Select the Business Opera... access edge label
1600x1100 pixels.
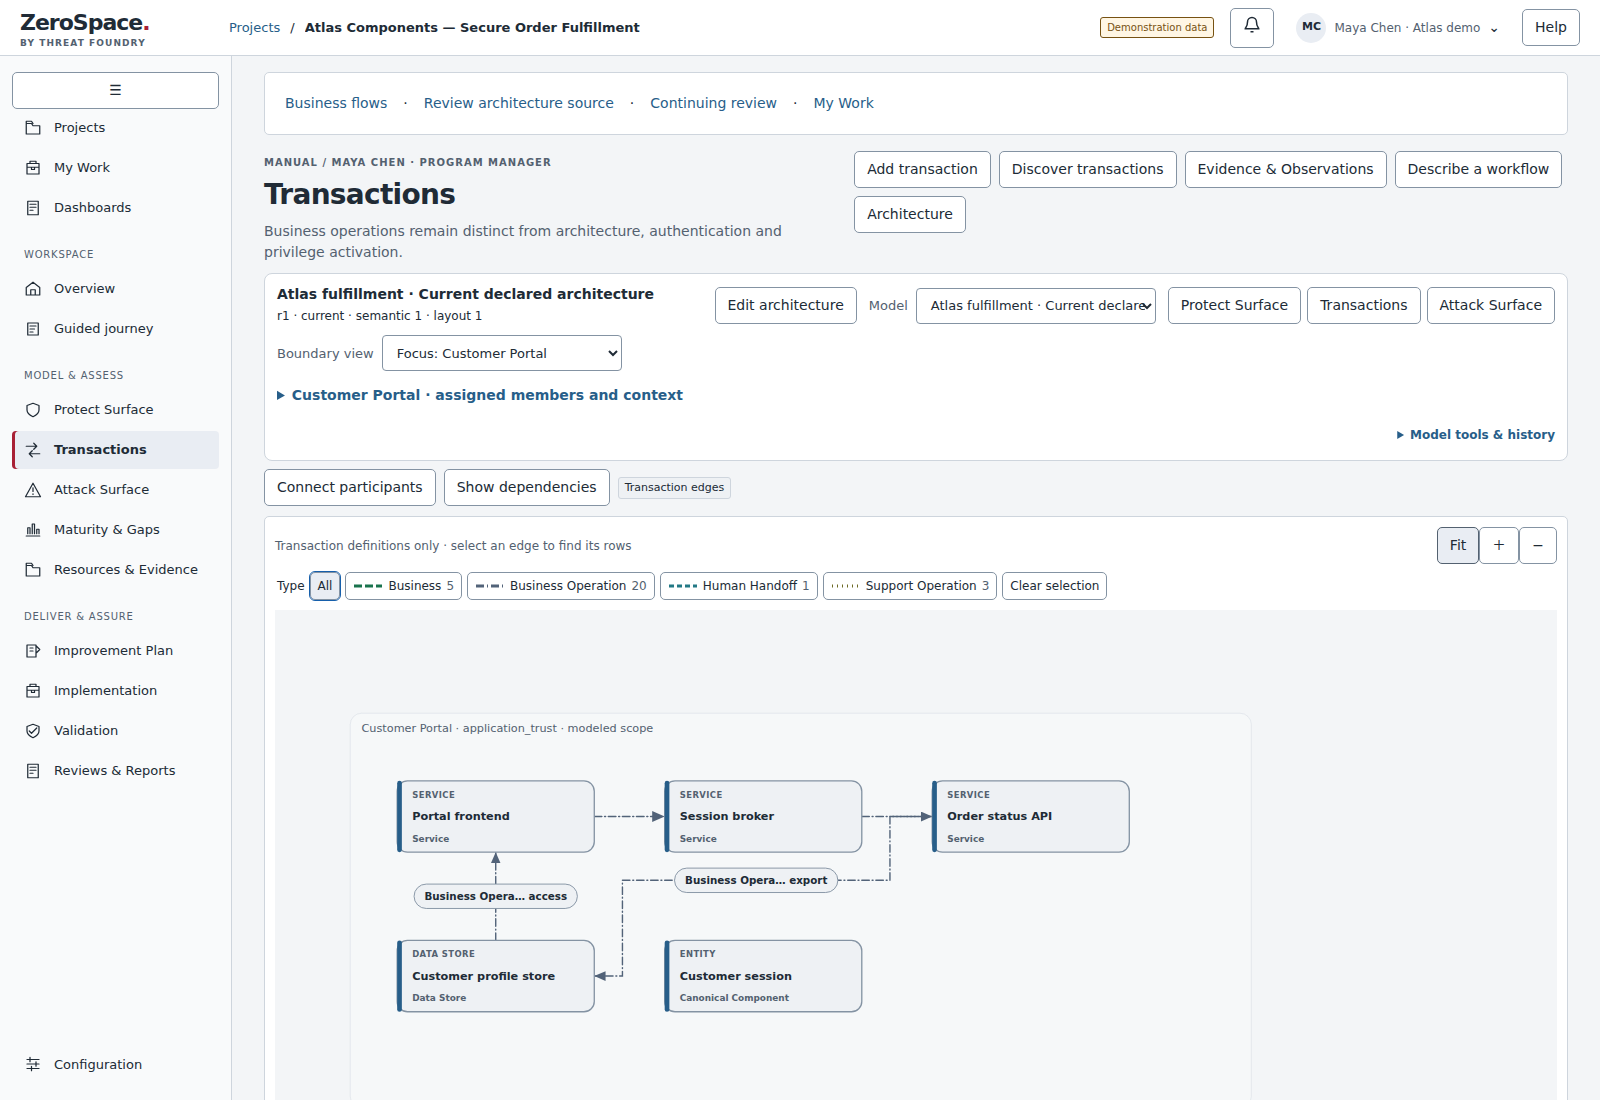point(495,897)
